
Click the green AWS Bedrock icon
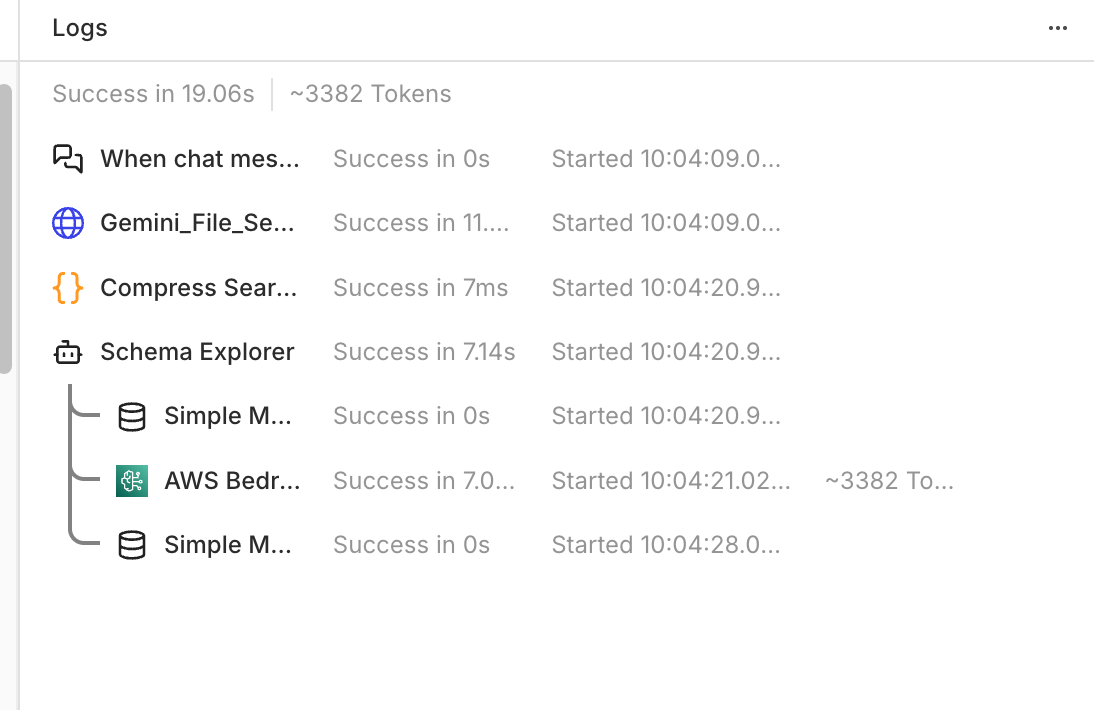132,481
